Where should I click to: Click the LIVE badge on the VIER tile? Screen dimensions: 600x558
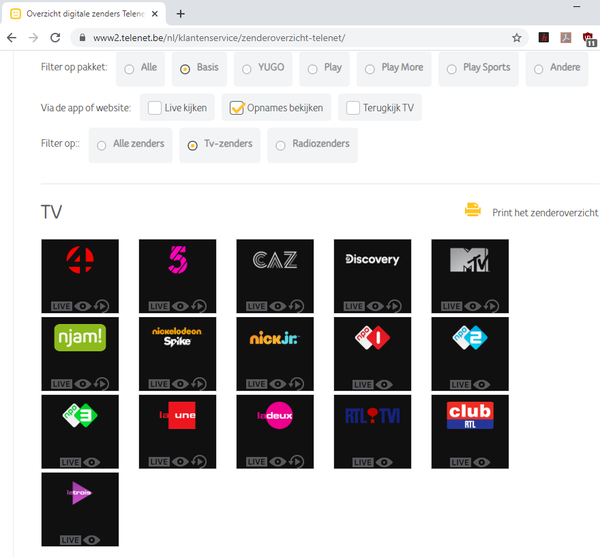[x=61, y=306]
